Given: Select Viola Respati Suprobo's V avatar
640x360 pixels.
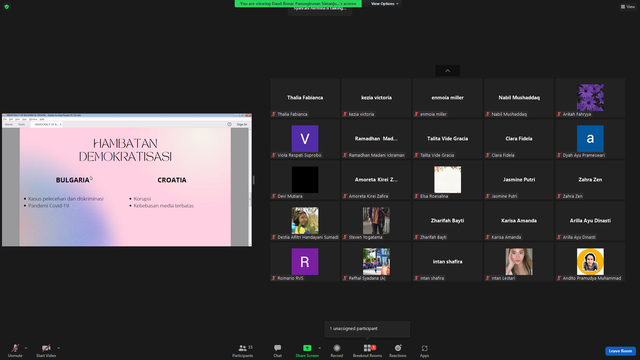Looking at the screenshot, I should (x=305, y=139).
